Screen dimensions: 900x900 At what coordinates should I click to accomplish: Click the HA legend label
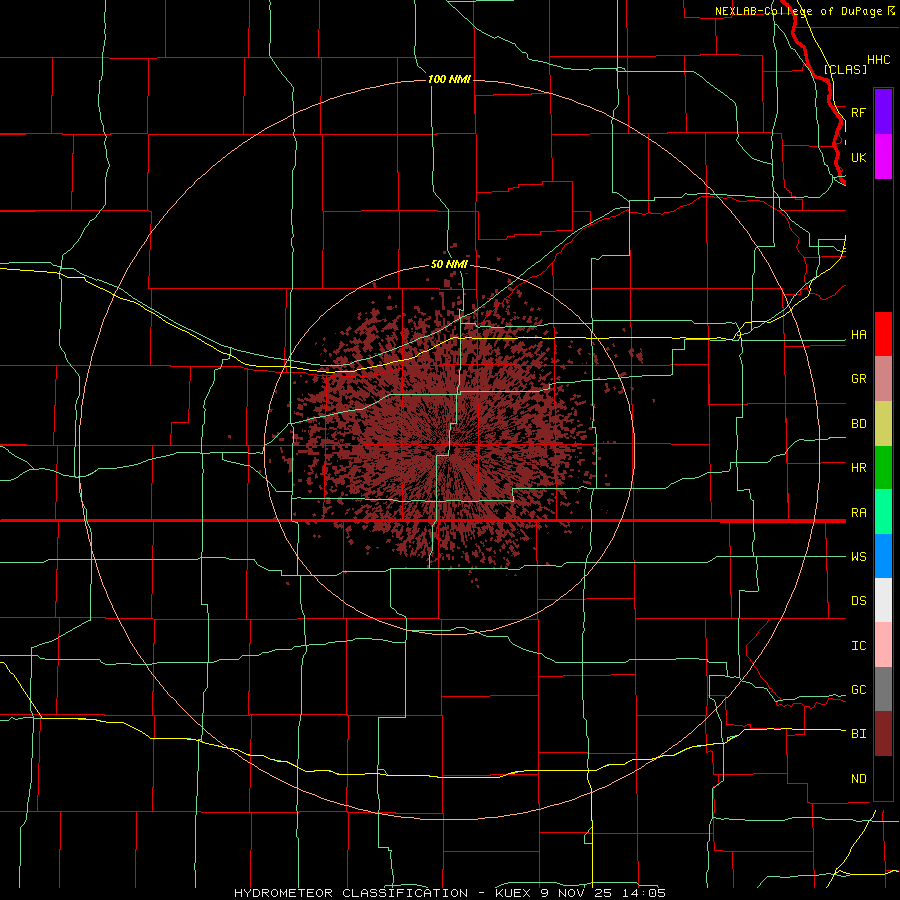(x=858, y=335)
